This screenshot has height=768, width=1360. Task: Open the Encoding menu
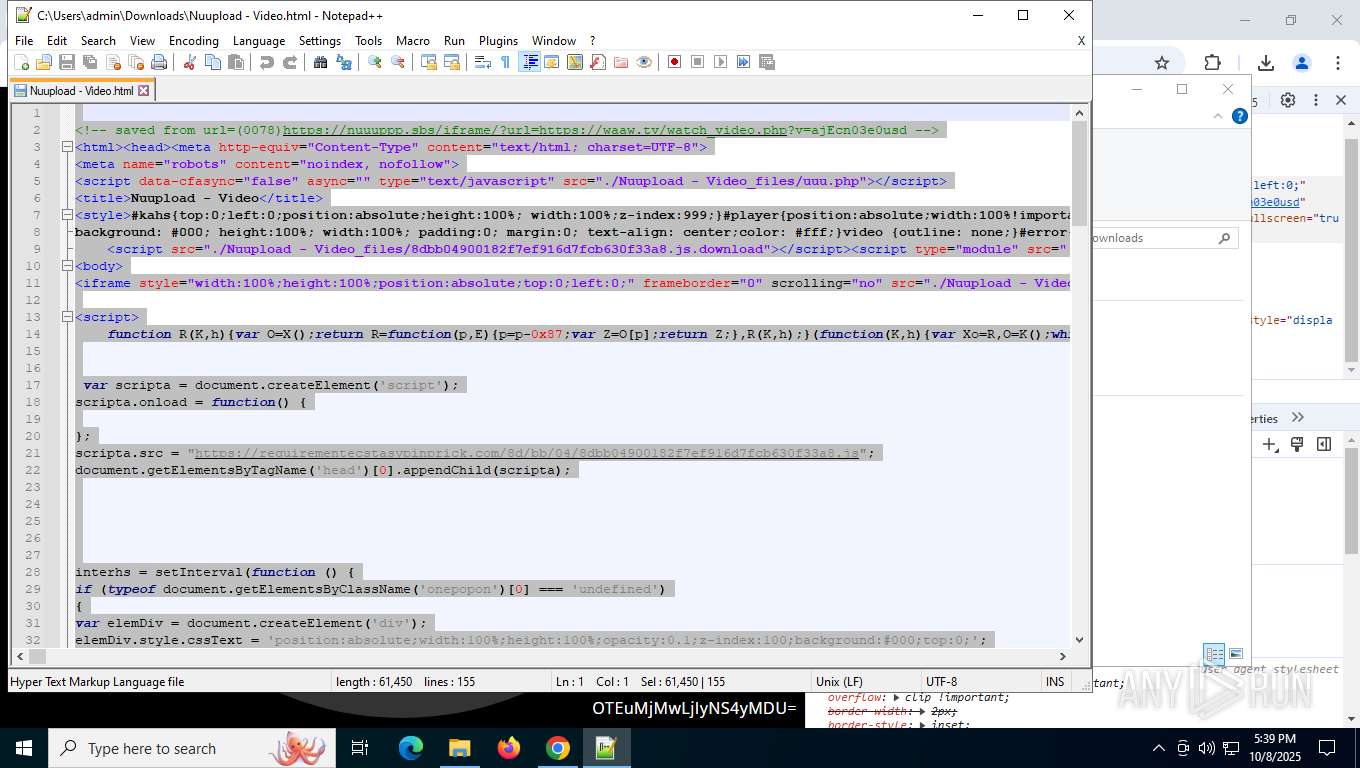[193, 41]
